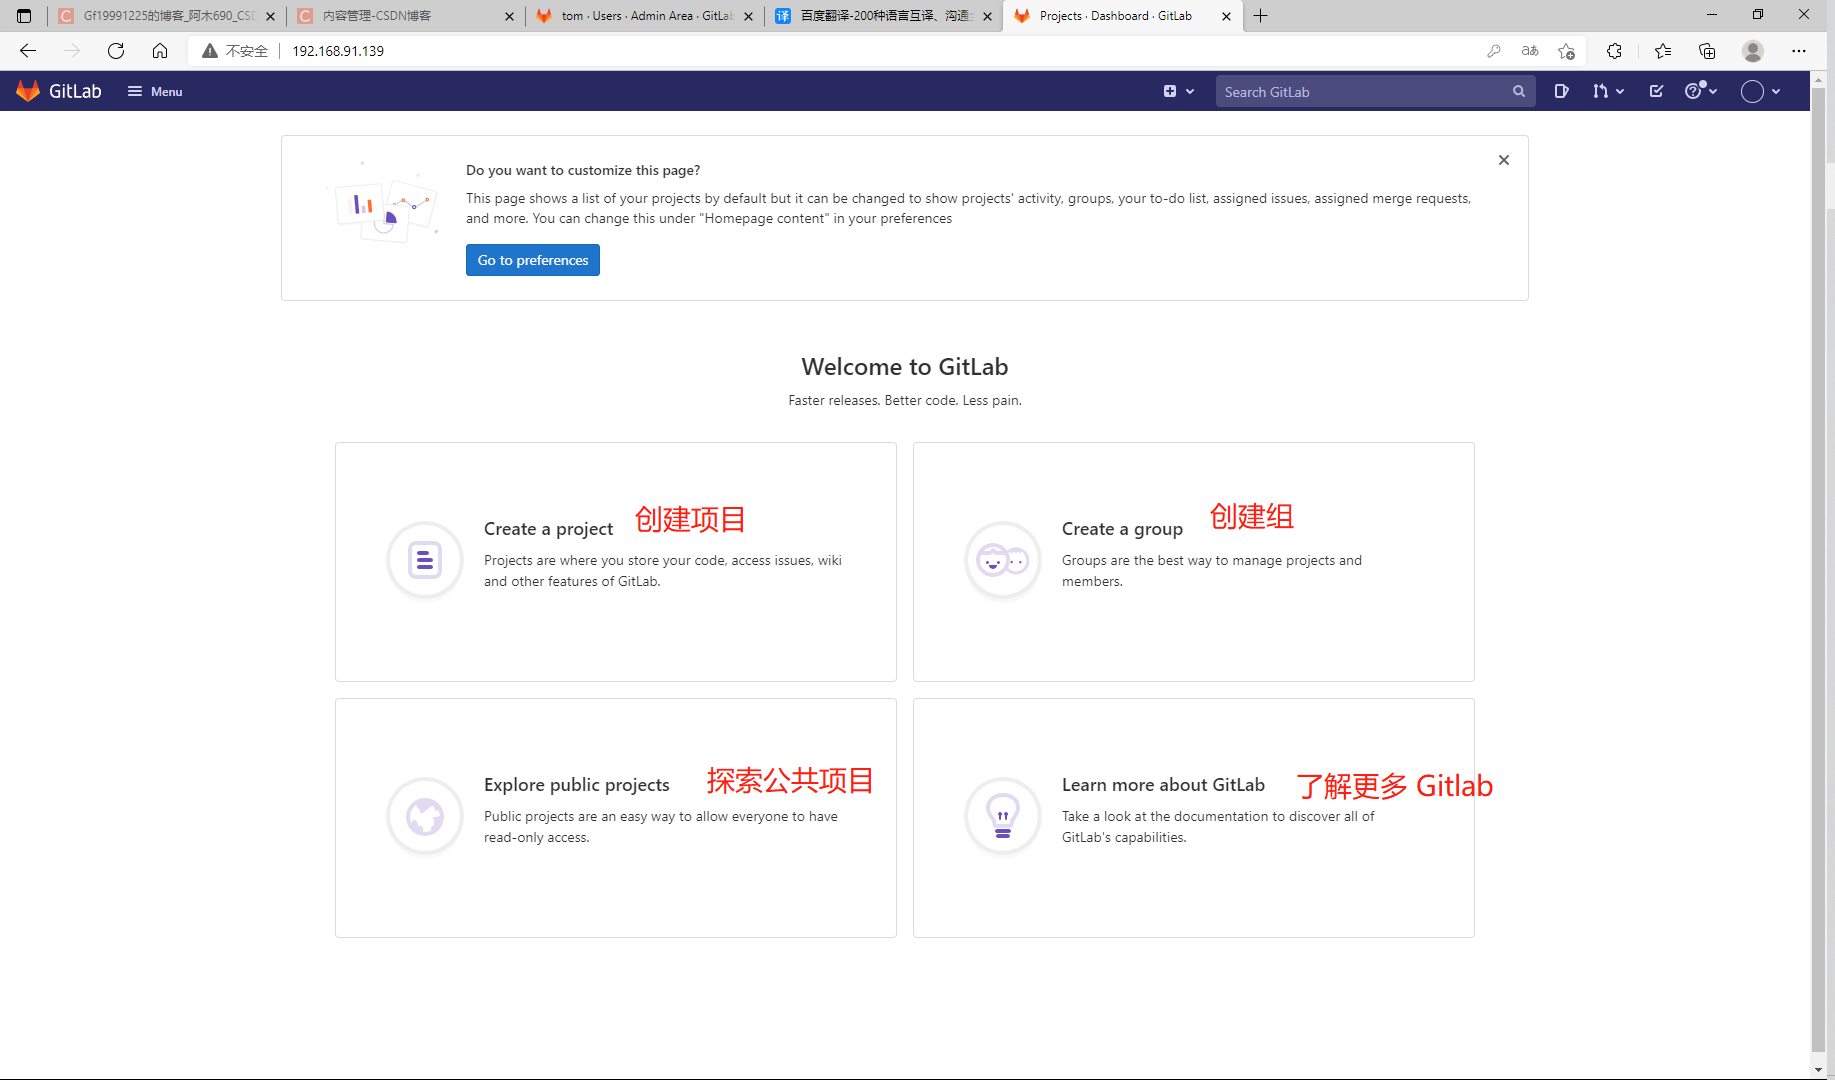Viewport: 1835px width, 1080px height.
Task: Click the Create a group icon
Action: tap(1003, 560)
